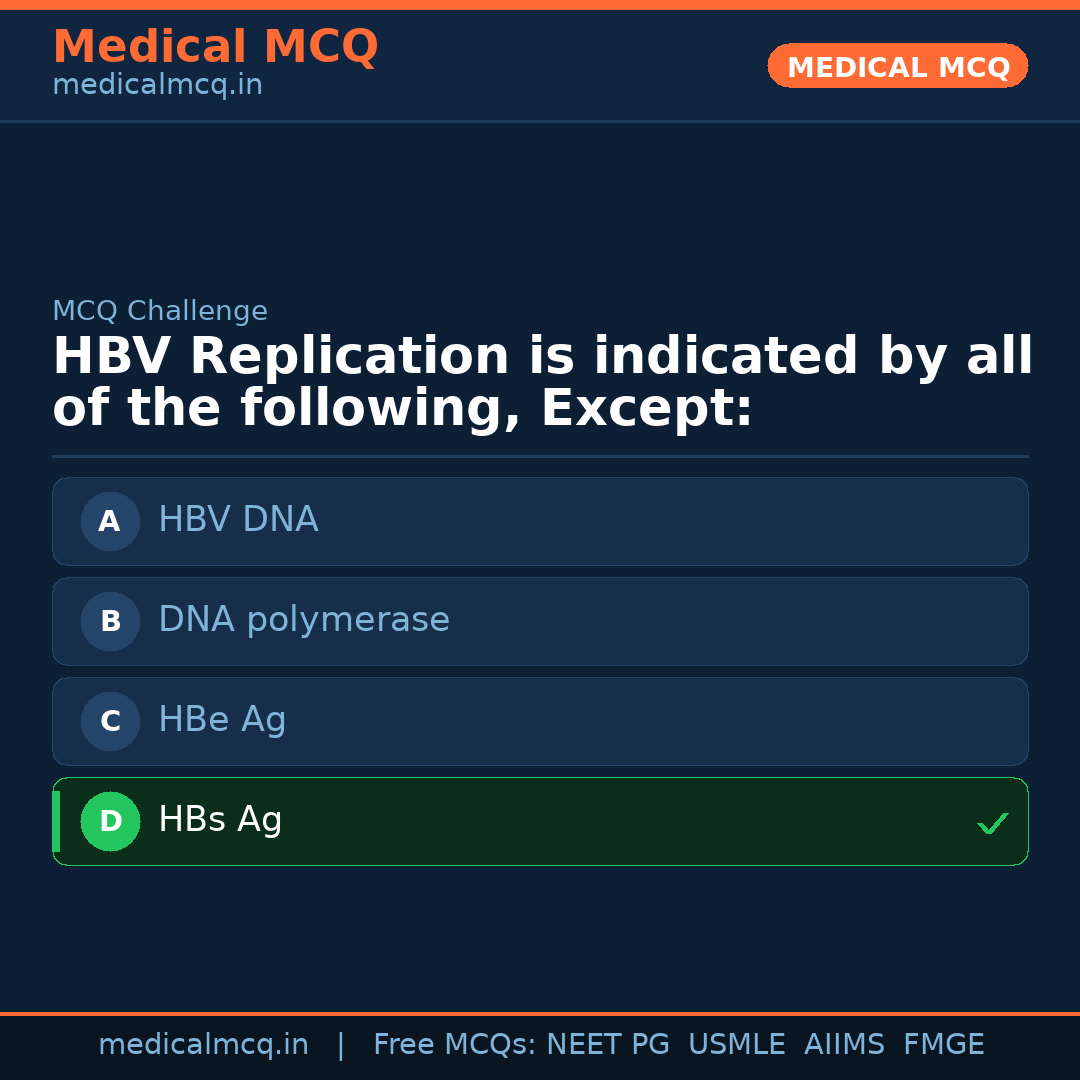Click the orange MEDICAL MCQ badge
The height and width of the screenshot is (1080, 1080).
coord(897,66)
